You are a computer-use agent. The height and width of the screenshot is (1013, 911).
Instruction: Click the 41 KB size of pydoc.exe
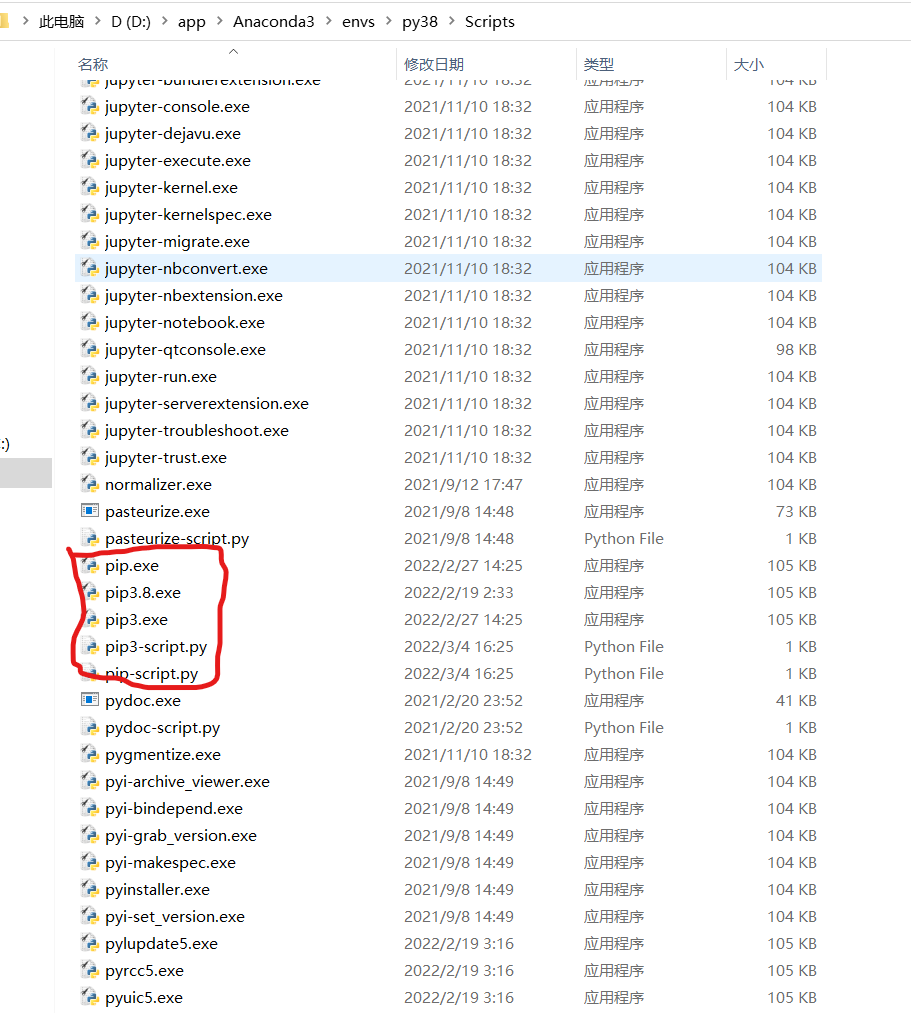coord(796,700)
